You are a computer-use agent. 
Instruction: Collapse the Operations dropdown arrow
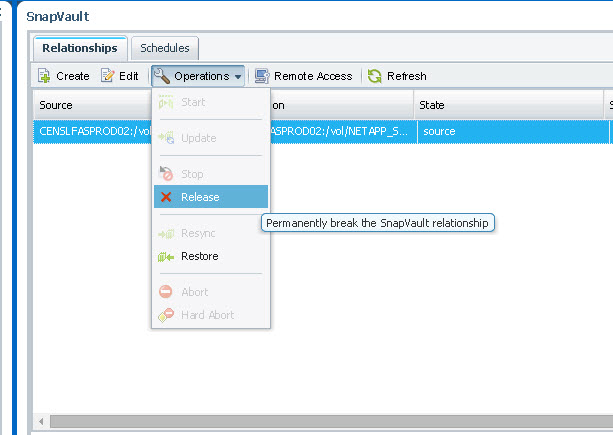[238, 77]
